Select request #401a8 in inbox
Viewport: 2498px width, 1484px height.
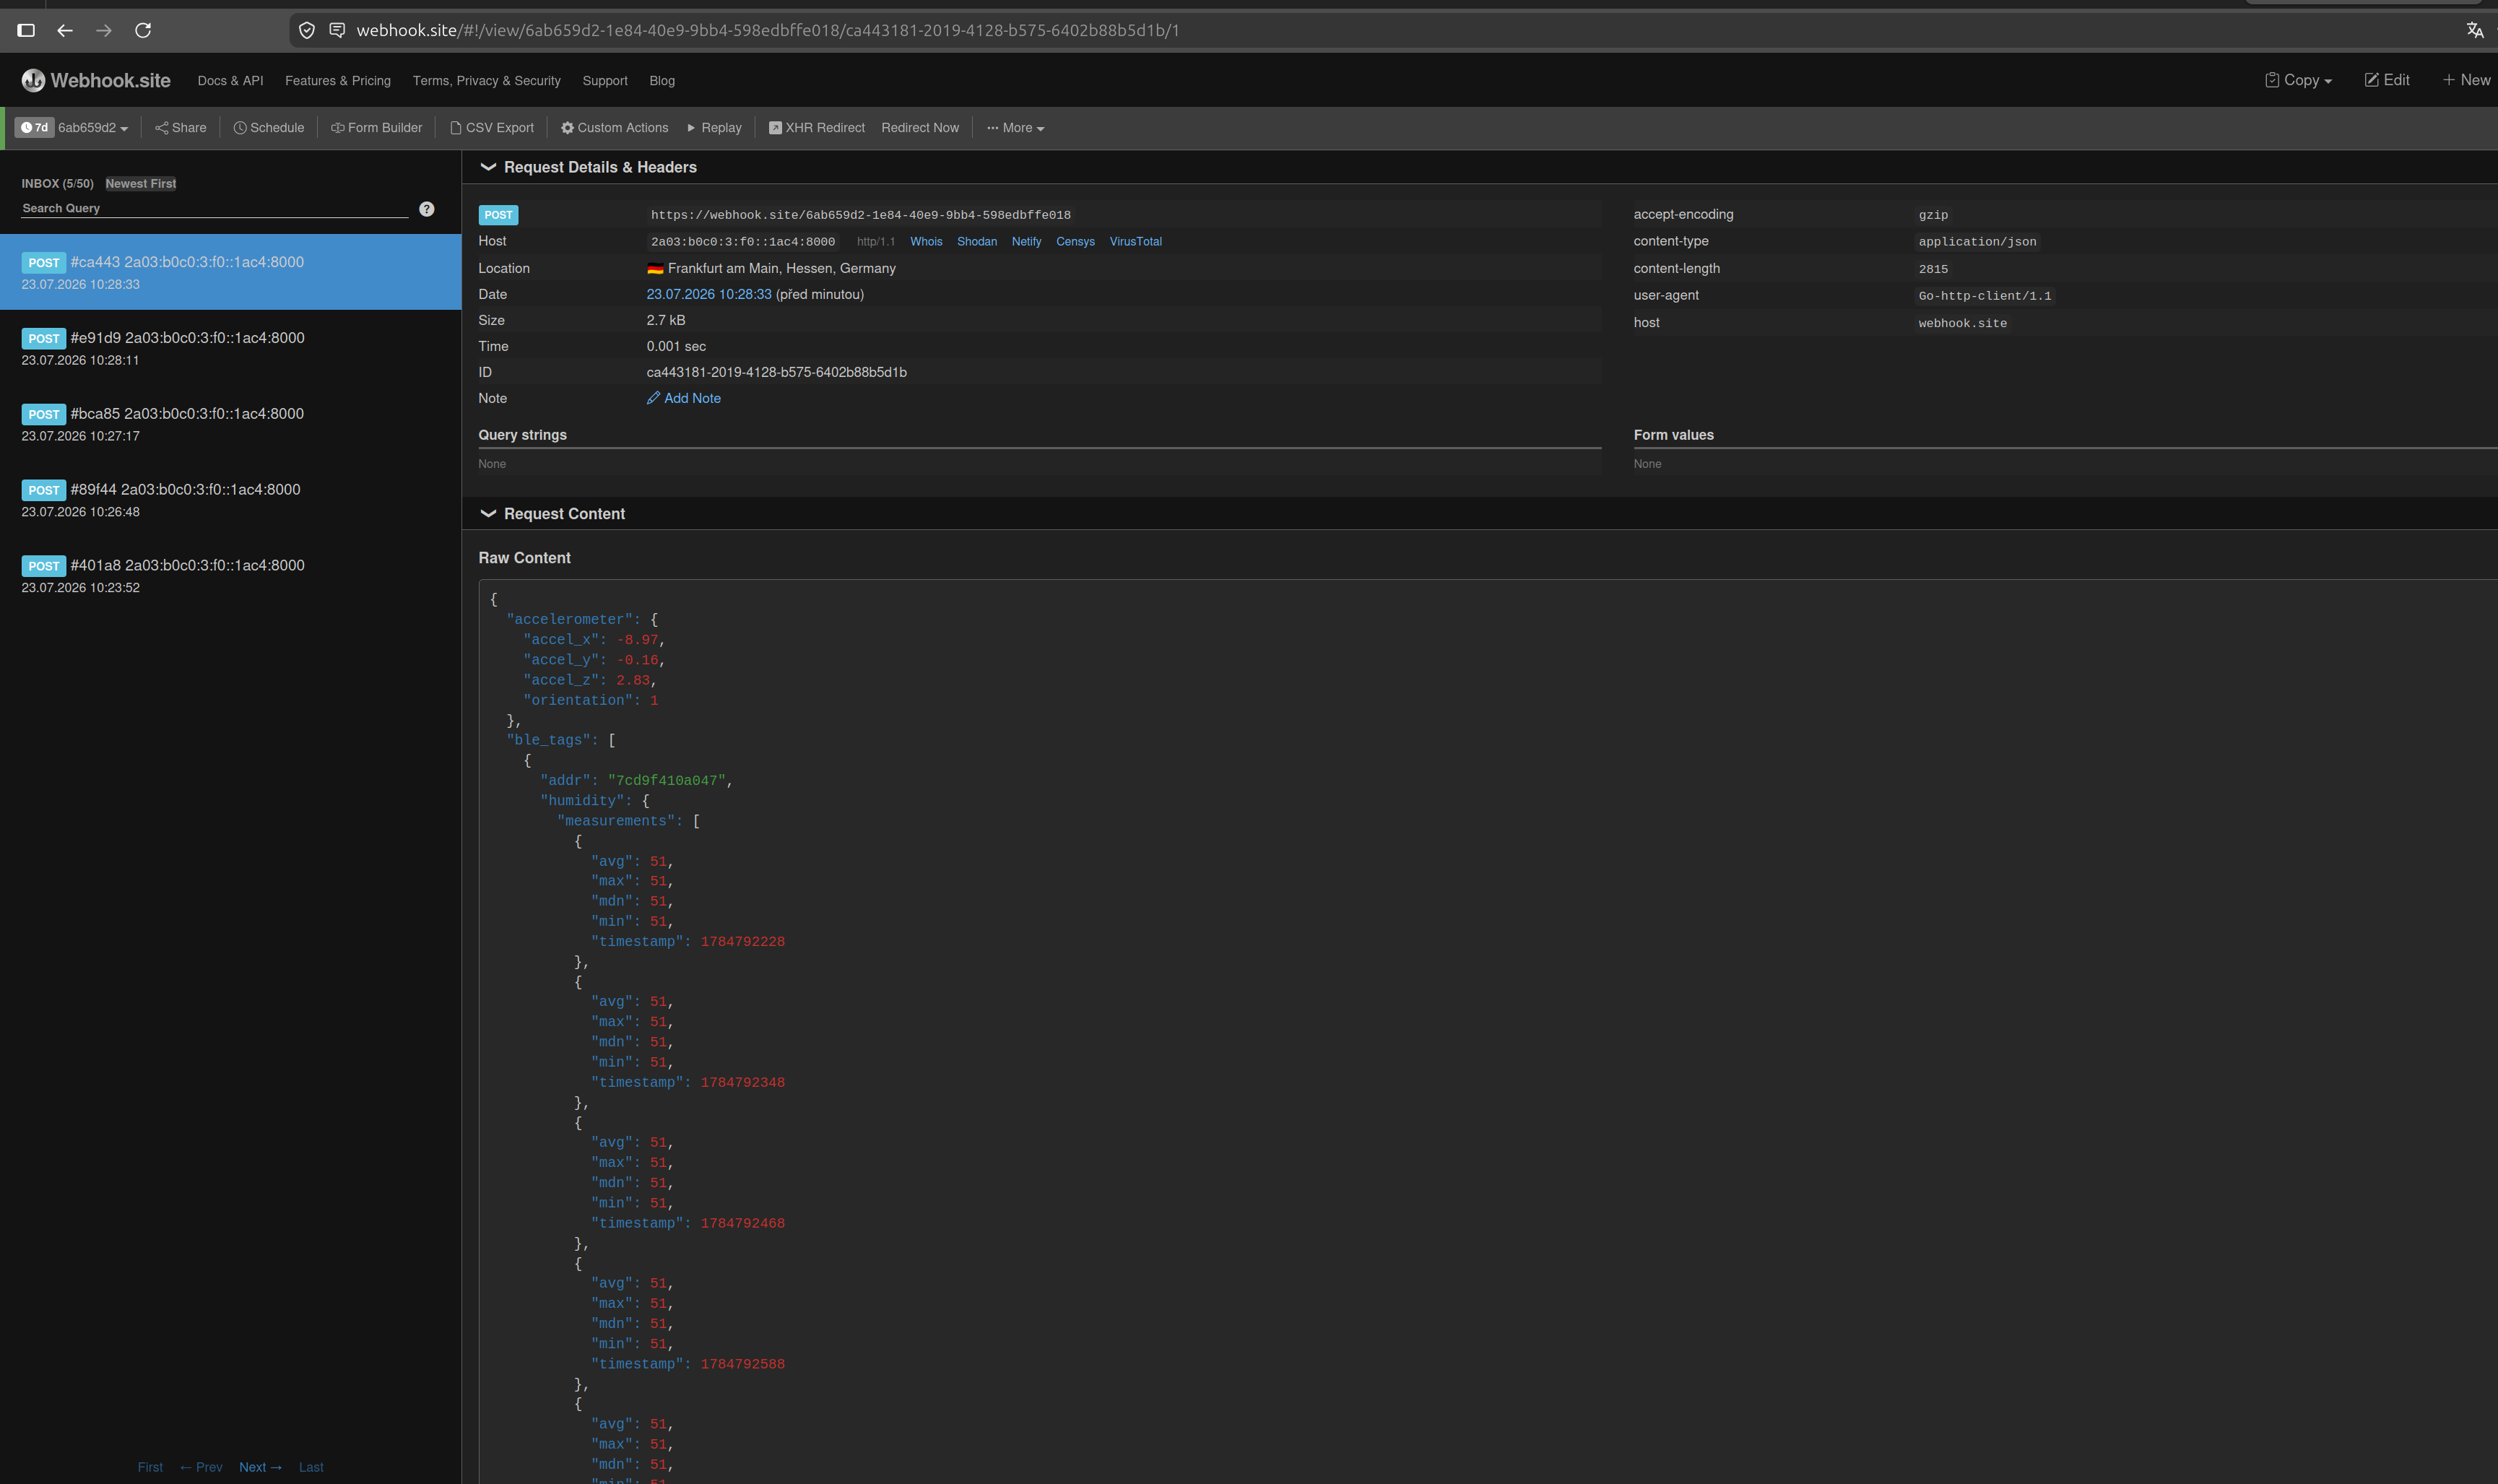click(231, 576)
